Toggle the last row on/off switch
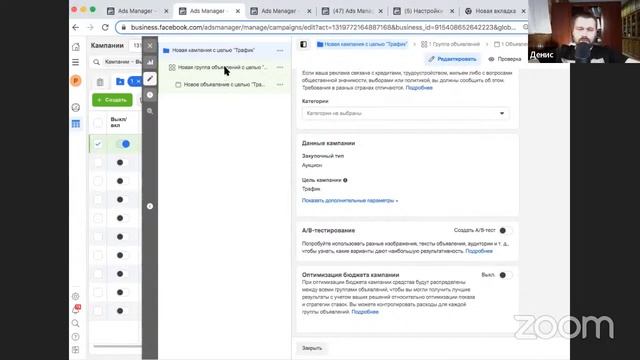 [x=121, y=311]
